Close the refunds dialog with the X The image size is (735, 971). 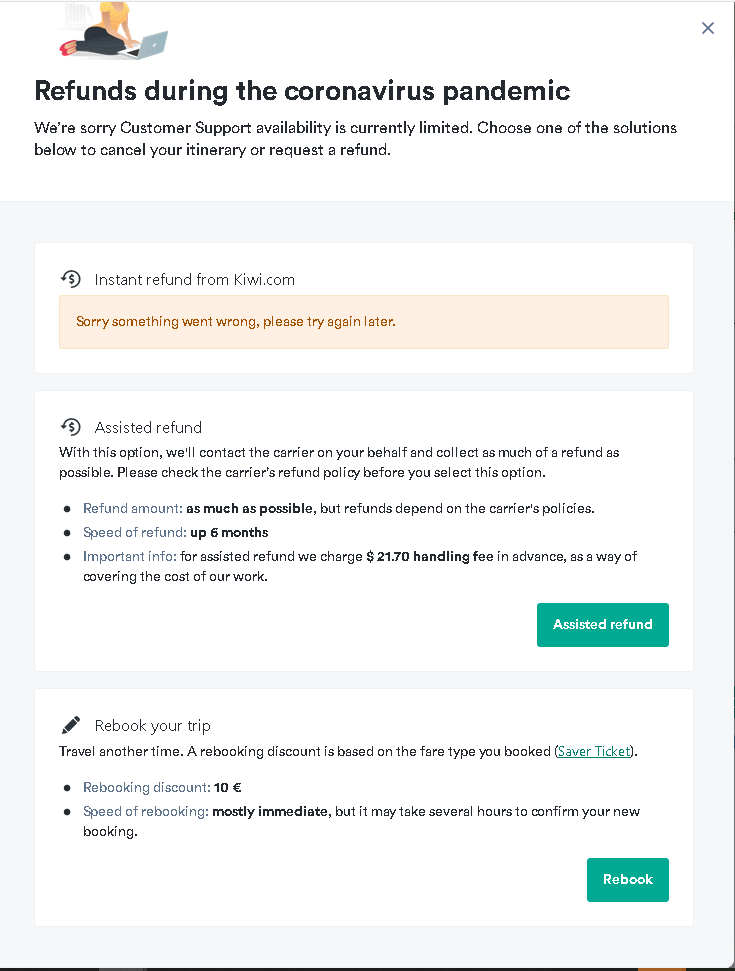[708, 28]
